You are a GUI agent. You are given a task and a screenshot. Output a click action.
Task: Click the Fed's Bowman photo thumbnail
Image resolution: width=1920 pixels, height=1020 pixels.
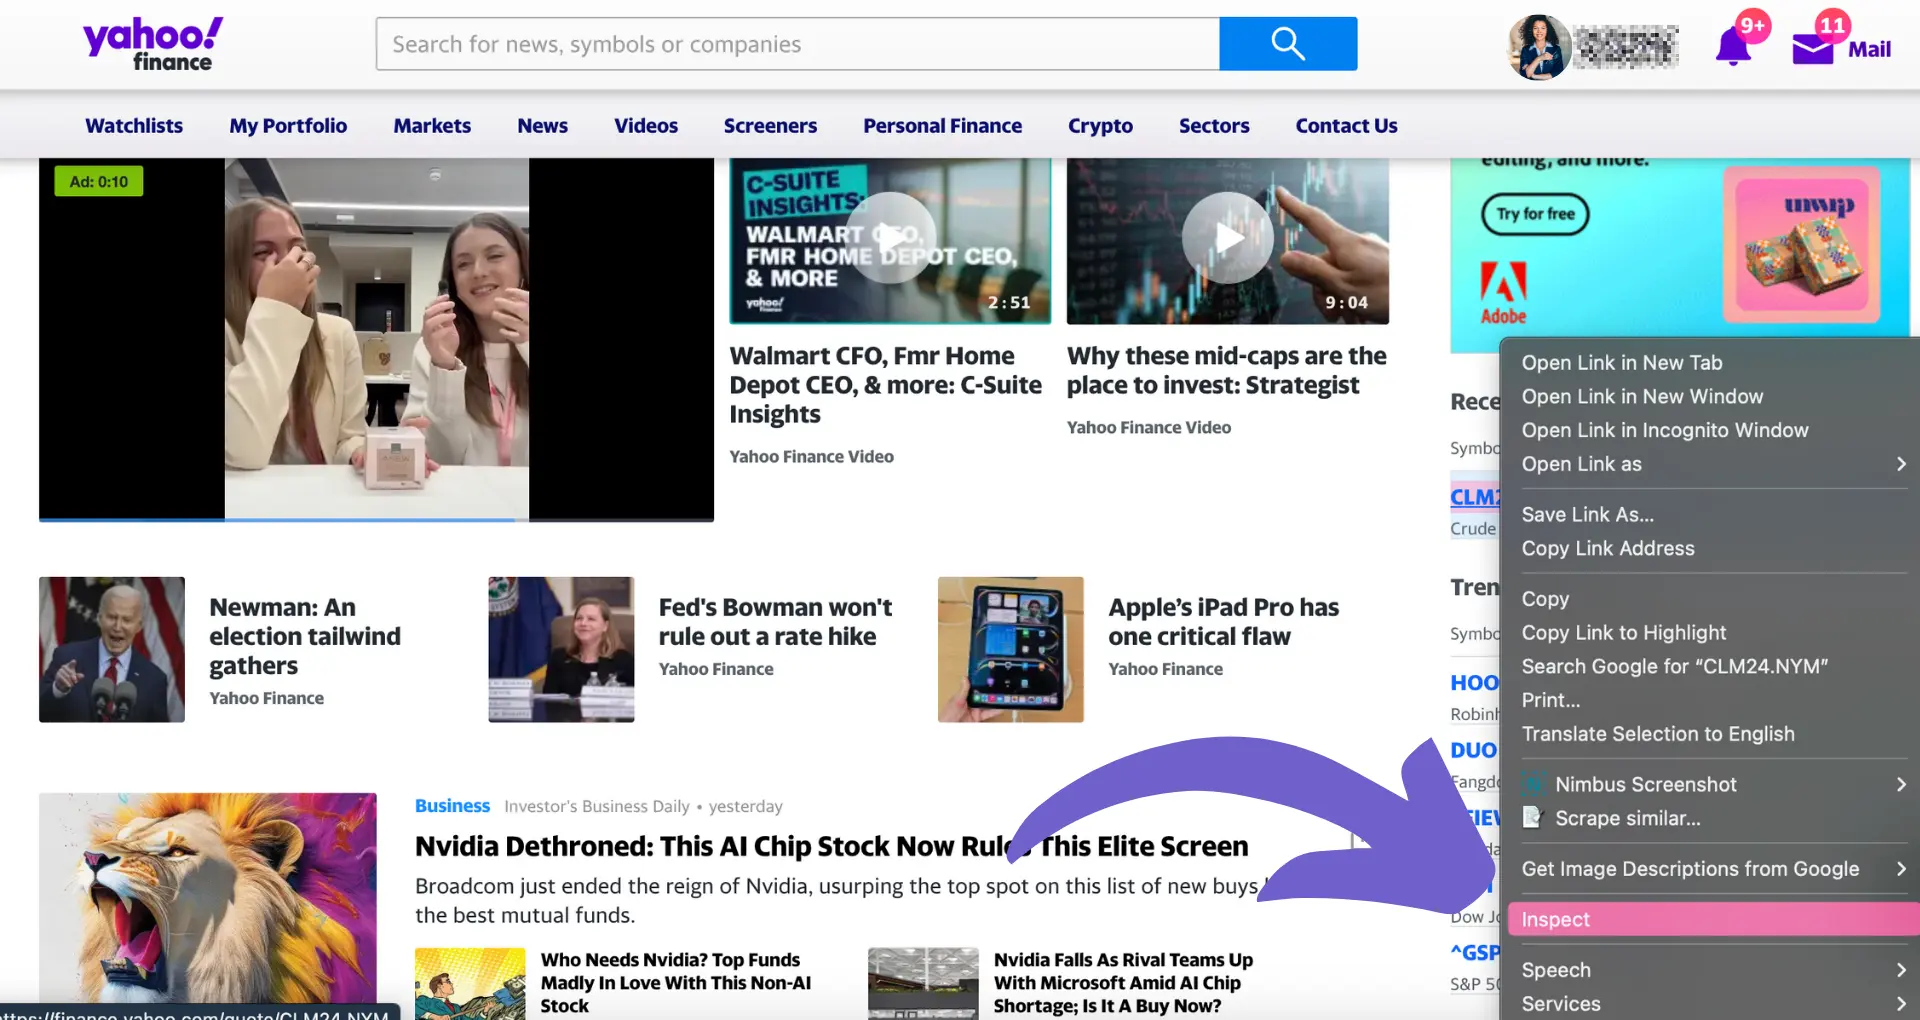[561, 649]
